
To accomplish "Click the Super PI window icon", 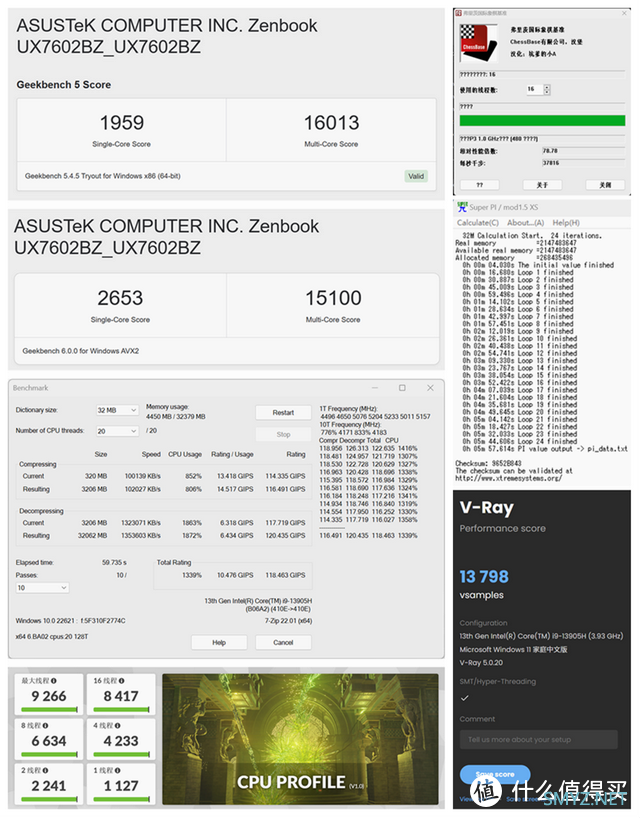I will [462, 207].
